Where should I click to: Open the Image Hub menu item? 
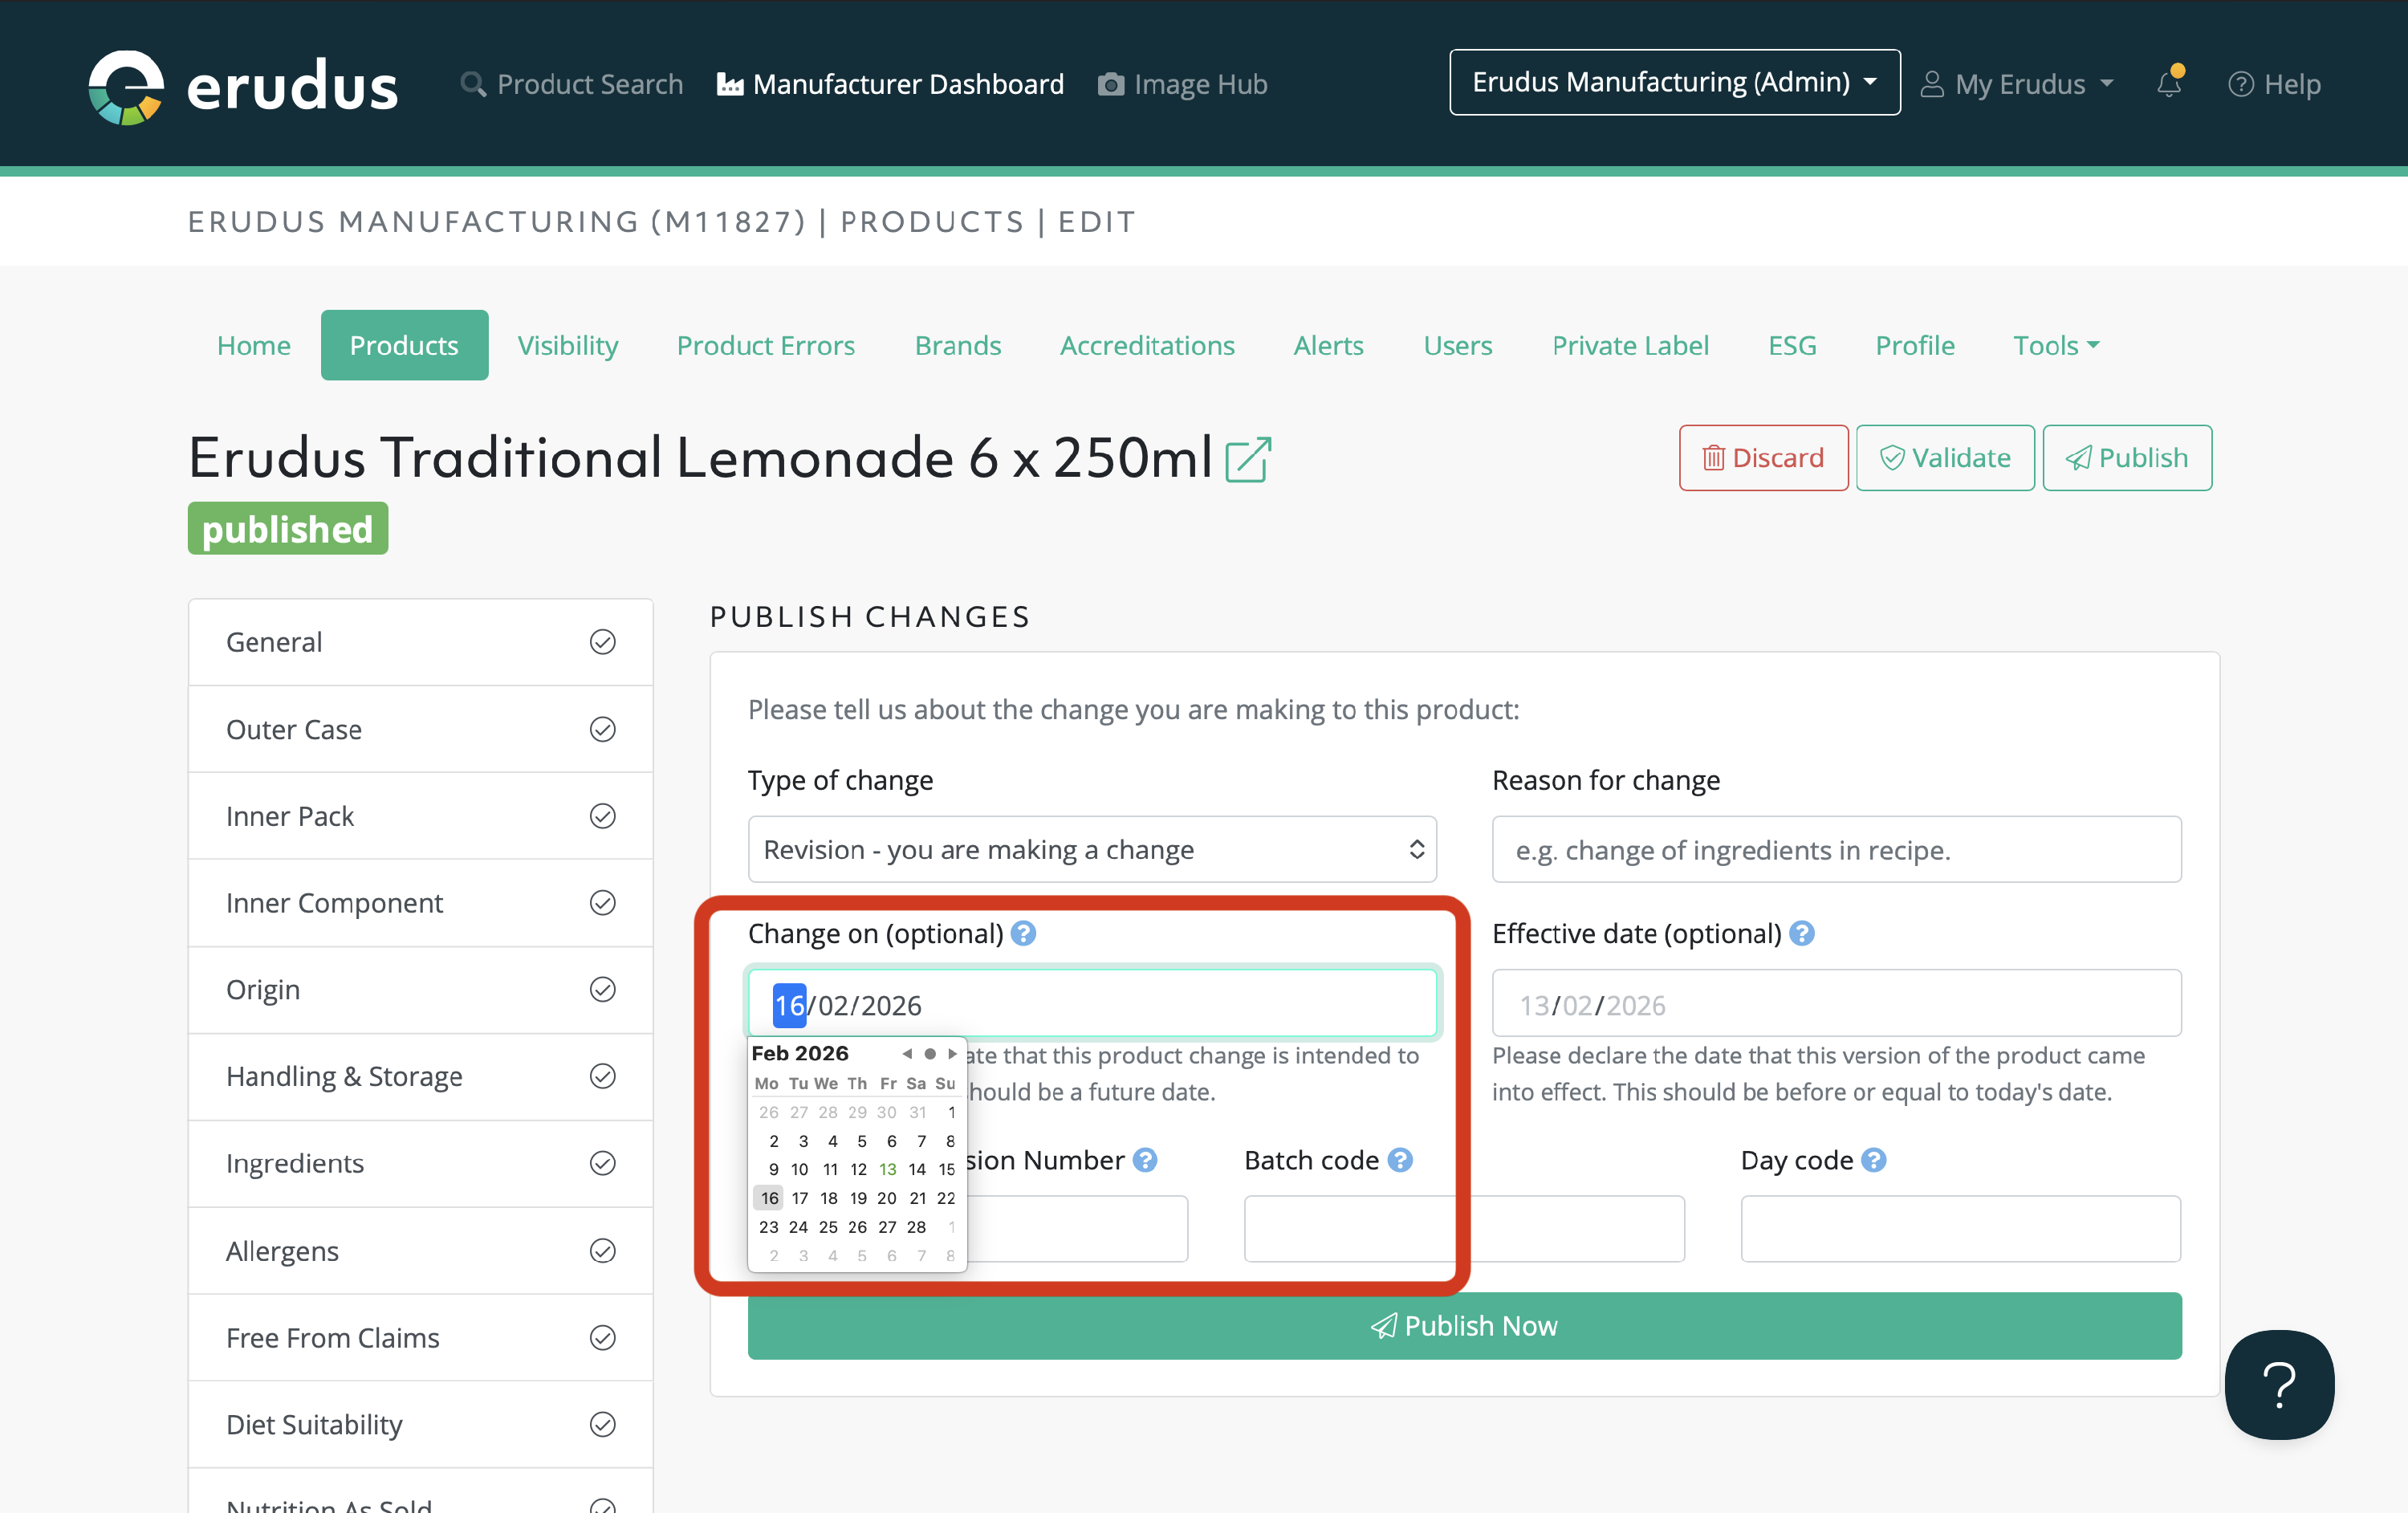[x=1182, y=84]
